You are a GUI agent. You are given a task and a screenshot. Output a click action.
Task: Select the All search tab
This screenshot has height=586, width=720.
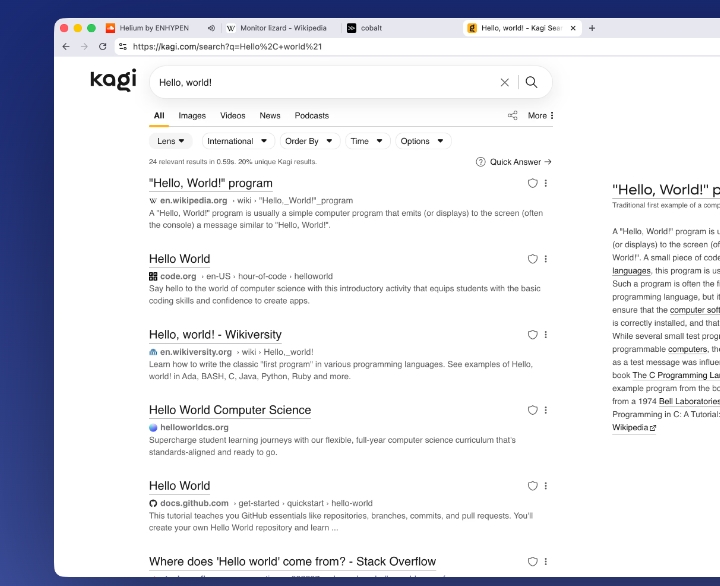159,116
